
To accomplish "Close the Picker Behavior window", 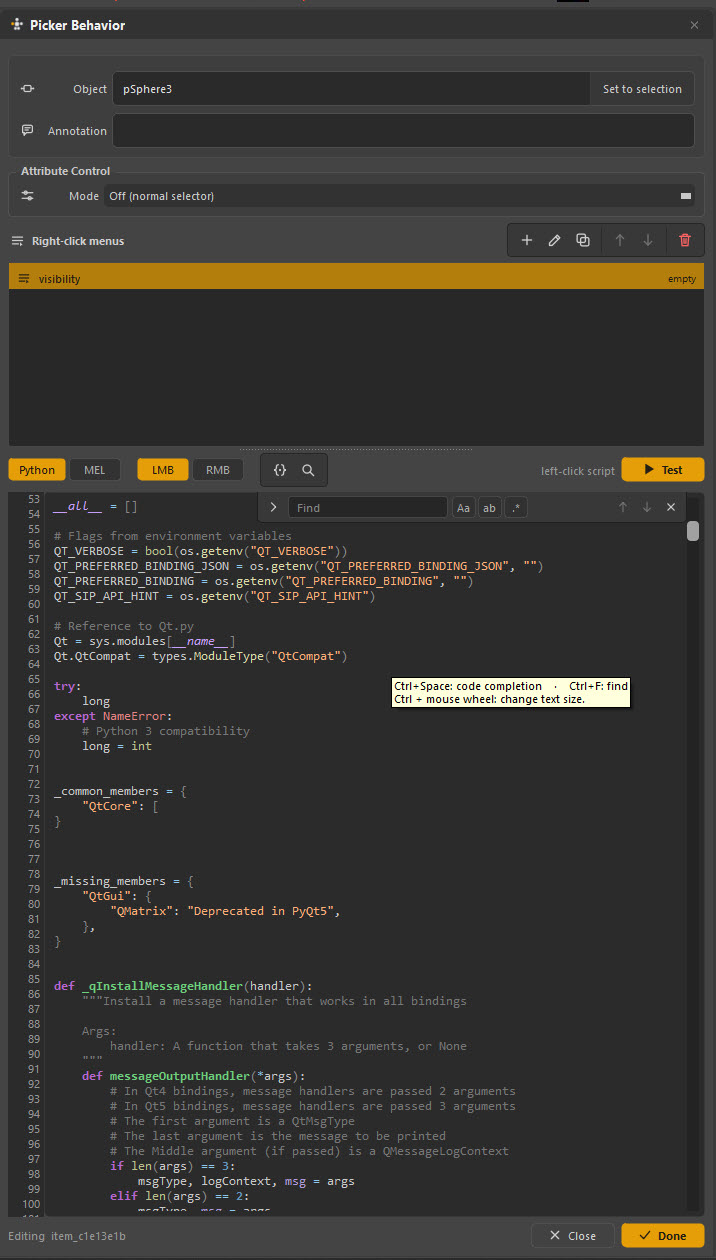I will [x=694, y=25].
